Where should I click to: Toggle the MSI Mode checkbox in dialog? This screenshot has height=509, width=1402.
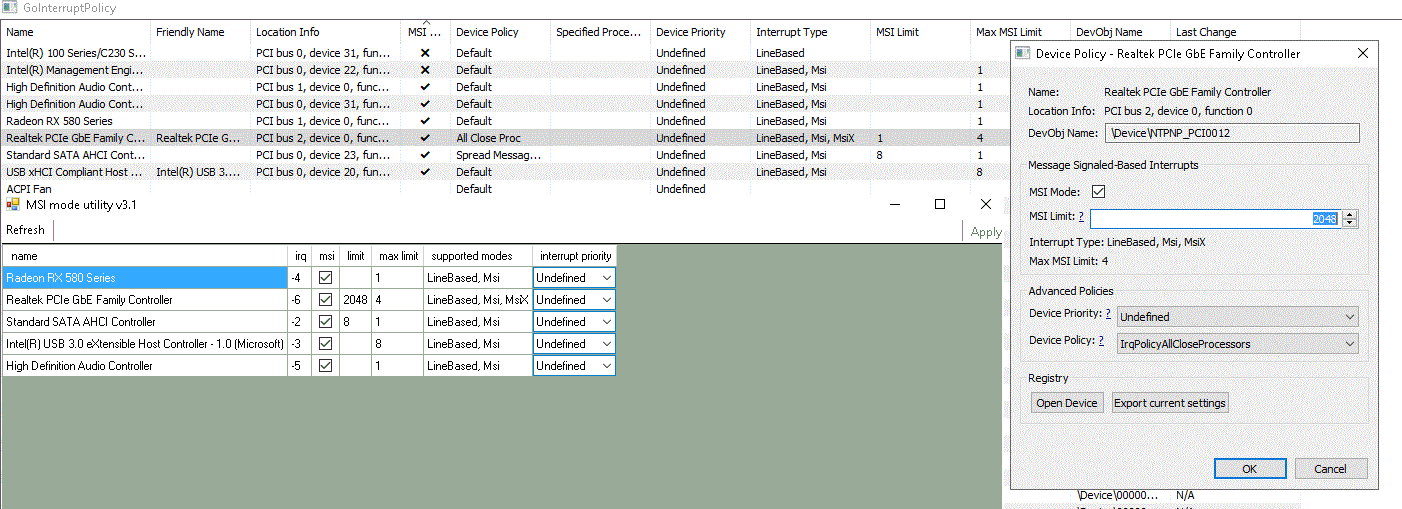(x=1098, y=191)
